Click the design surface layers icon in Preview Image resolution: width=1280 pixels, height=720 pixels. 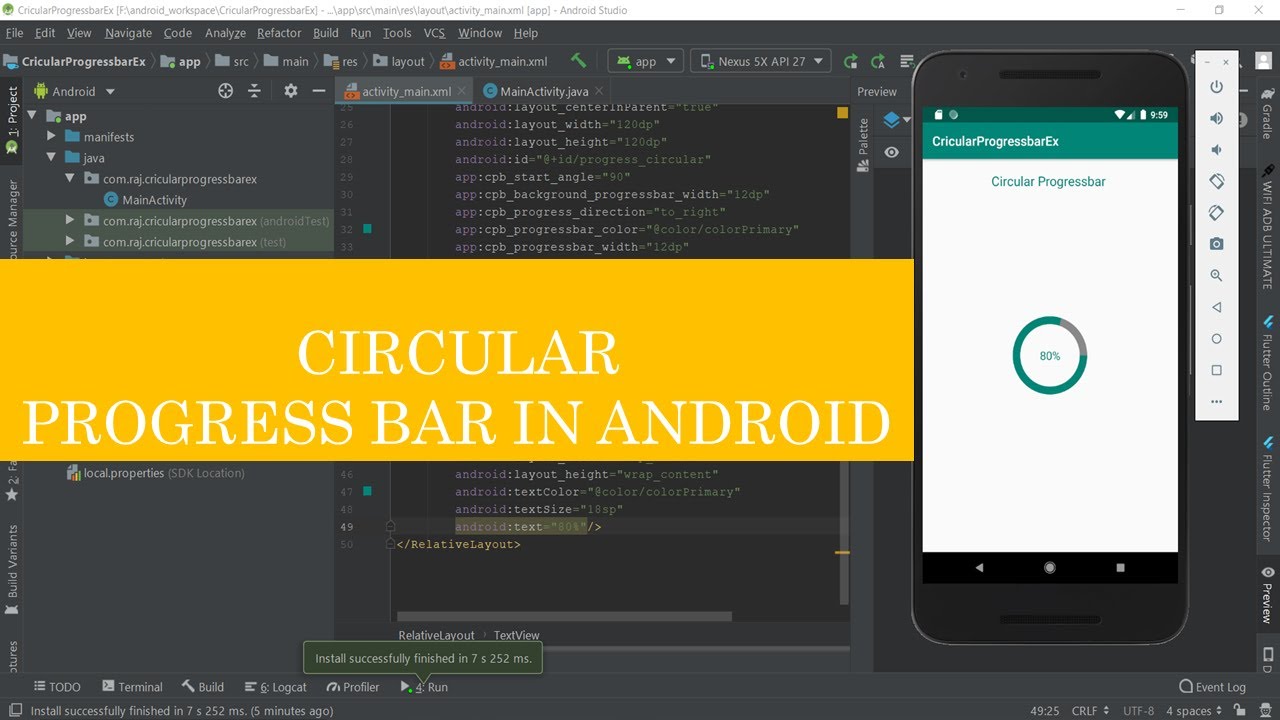(892, 121)
